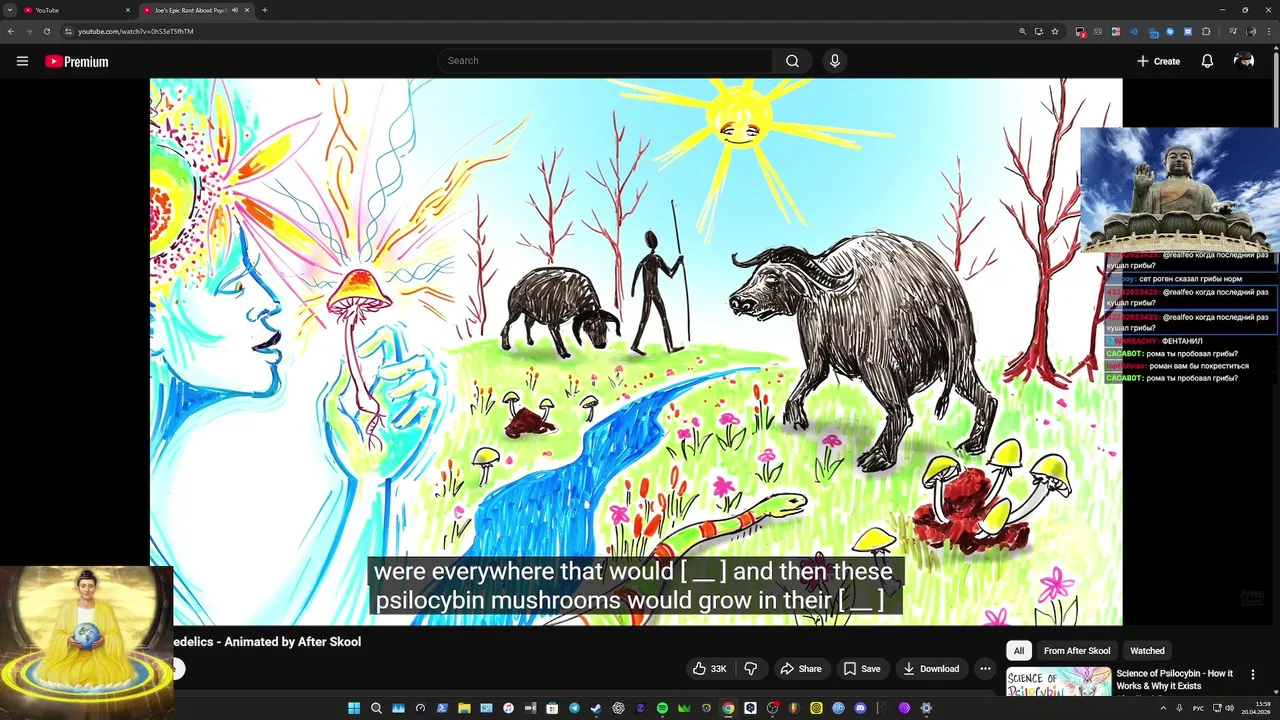1280x720 pixels.
Task: Install or cast icon in address bar
Action: [1039, 31]
